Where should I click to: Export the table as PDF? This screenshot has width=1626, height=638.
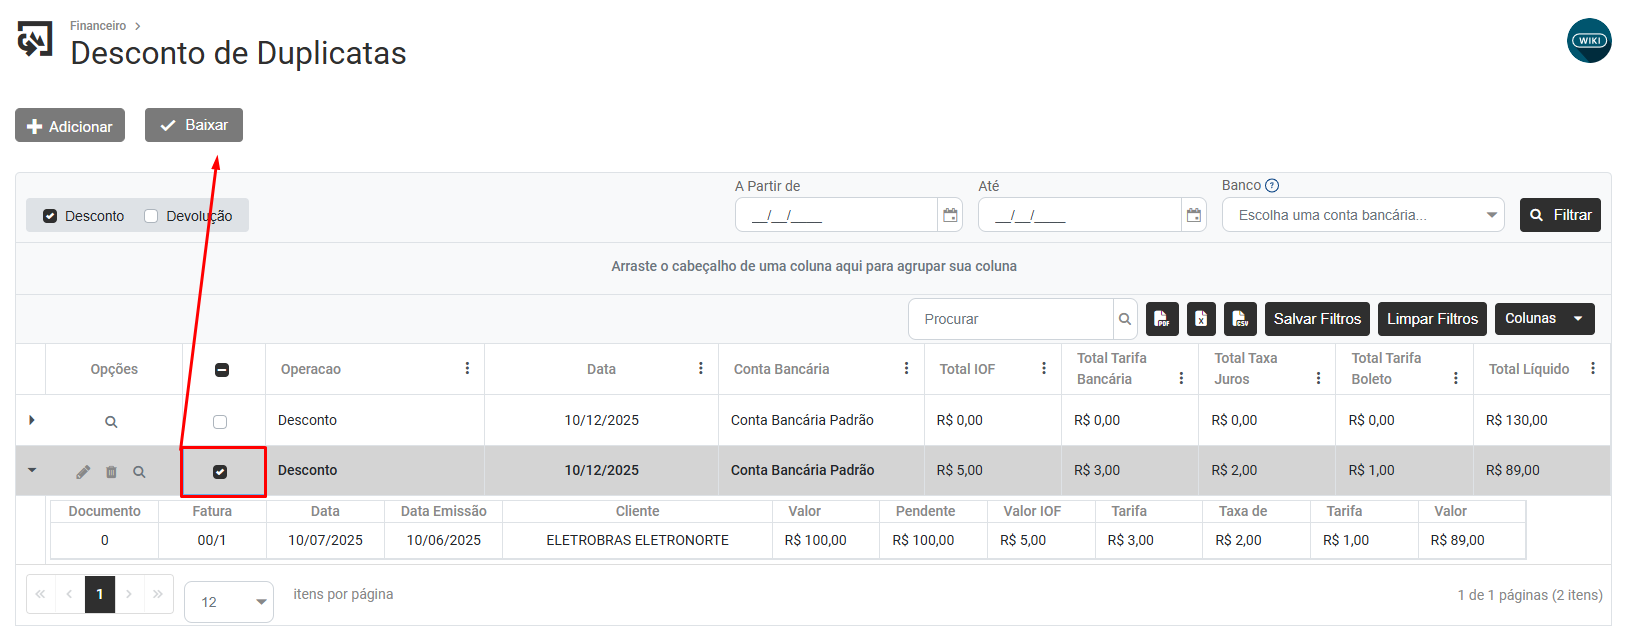[1161, 319]
